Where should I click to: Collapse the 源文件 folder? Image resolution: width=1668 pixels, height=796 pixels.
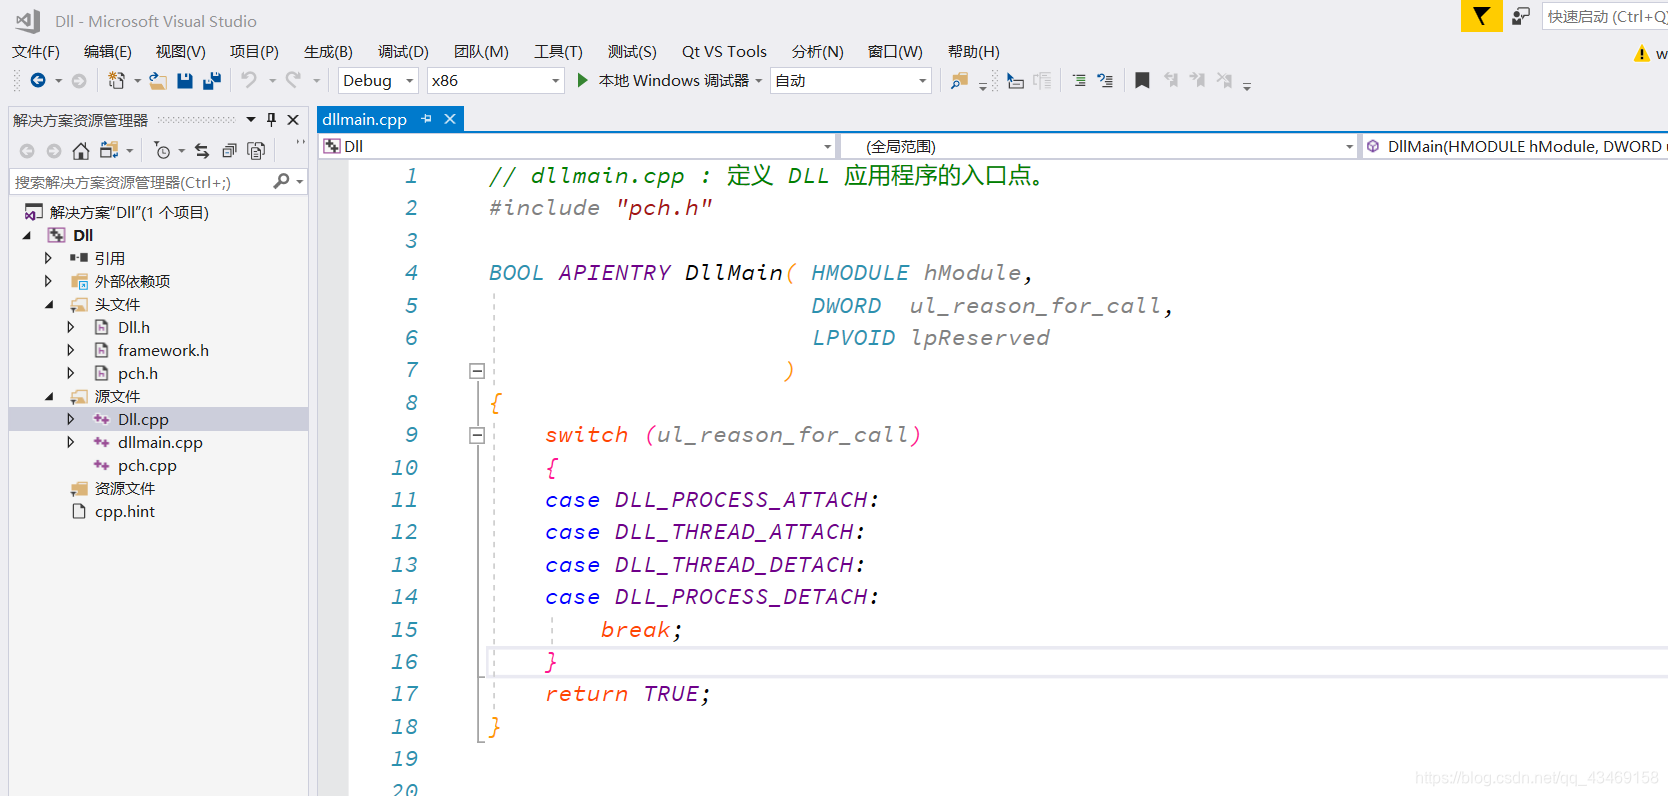49,396
